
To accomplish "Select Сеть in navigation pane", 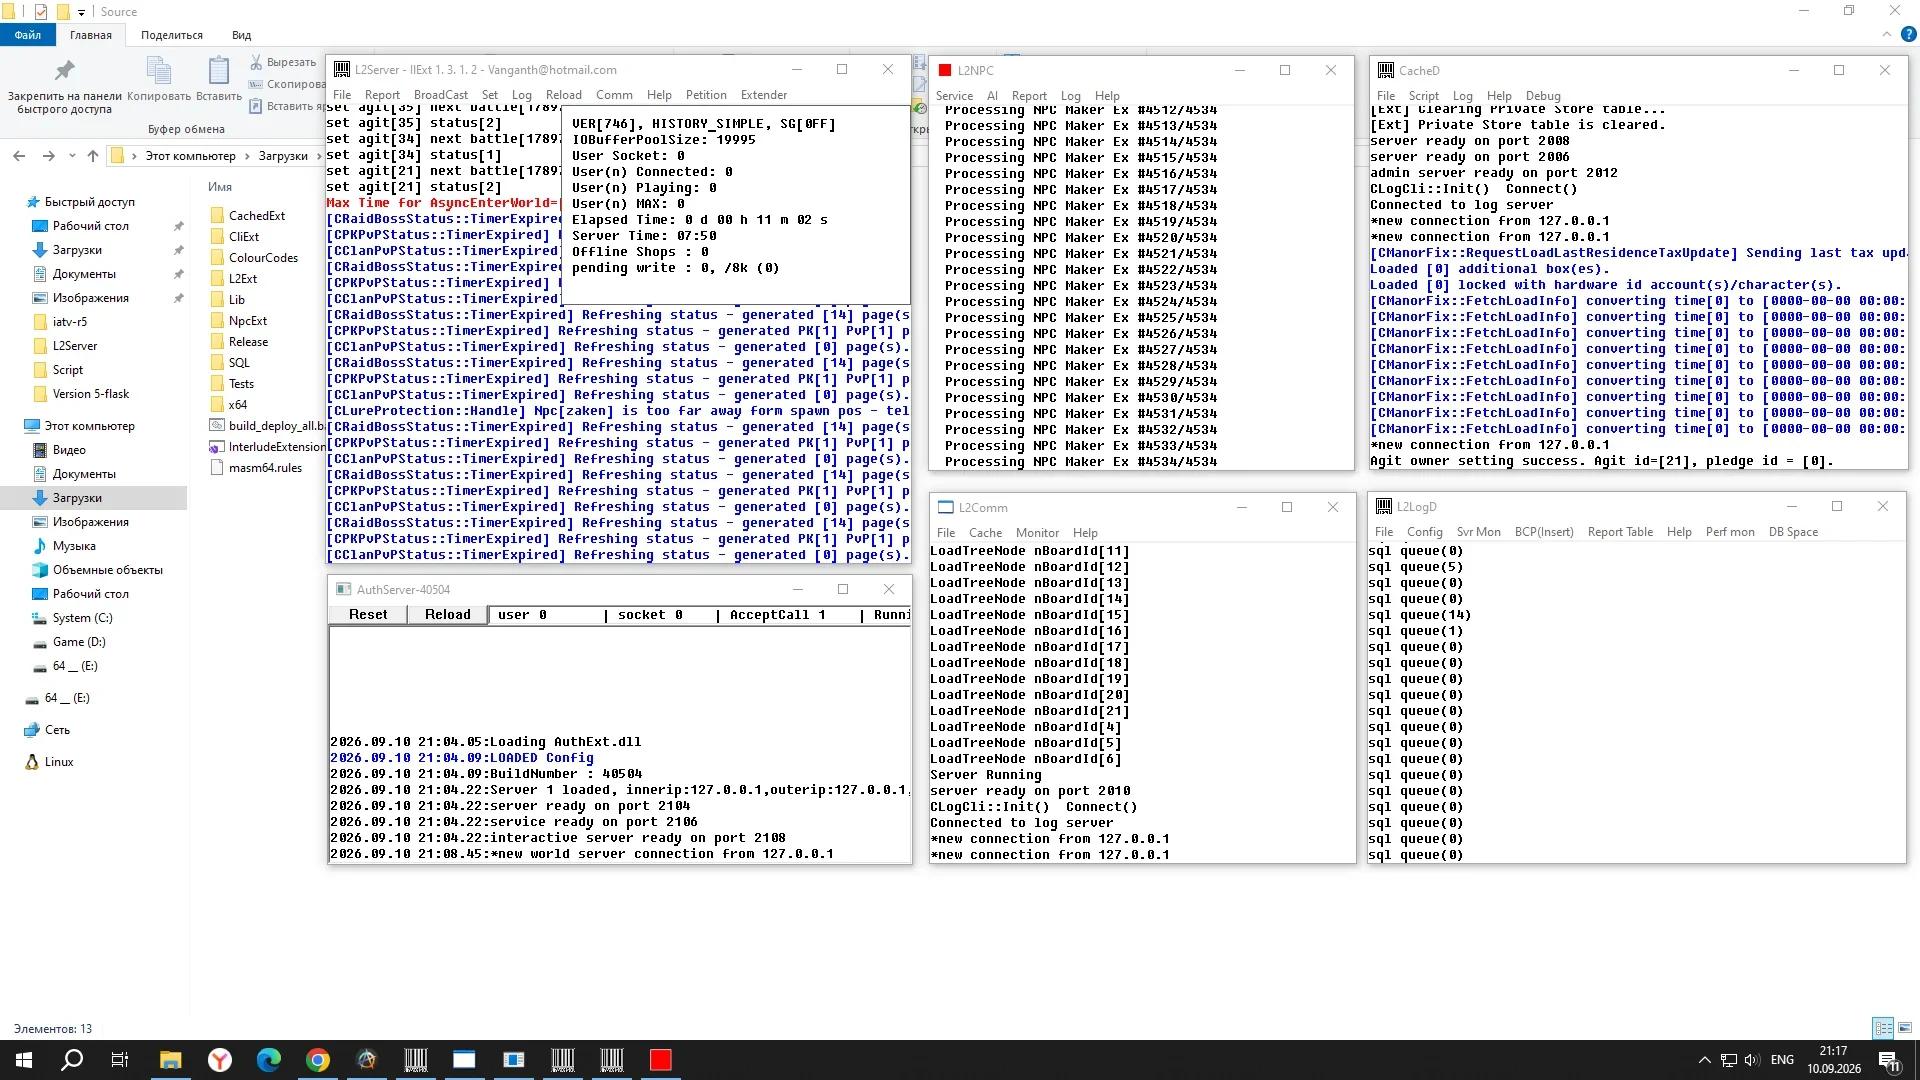I will 57,730.
